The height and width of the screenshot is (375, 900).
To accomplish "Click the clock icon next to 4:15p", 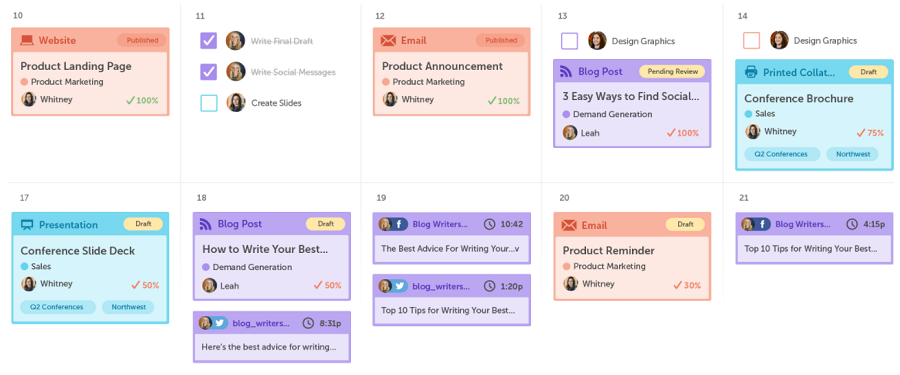I will pyautogui.click(x=852, y=224).
